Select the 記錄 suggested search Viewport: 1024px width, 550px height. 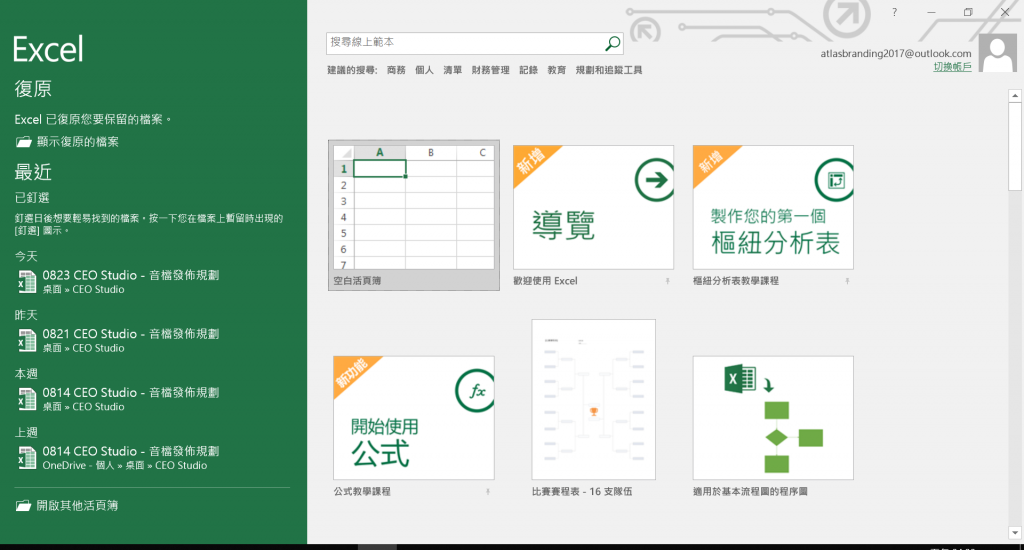(528, 70)
